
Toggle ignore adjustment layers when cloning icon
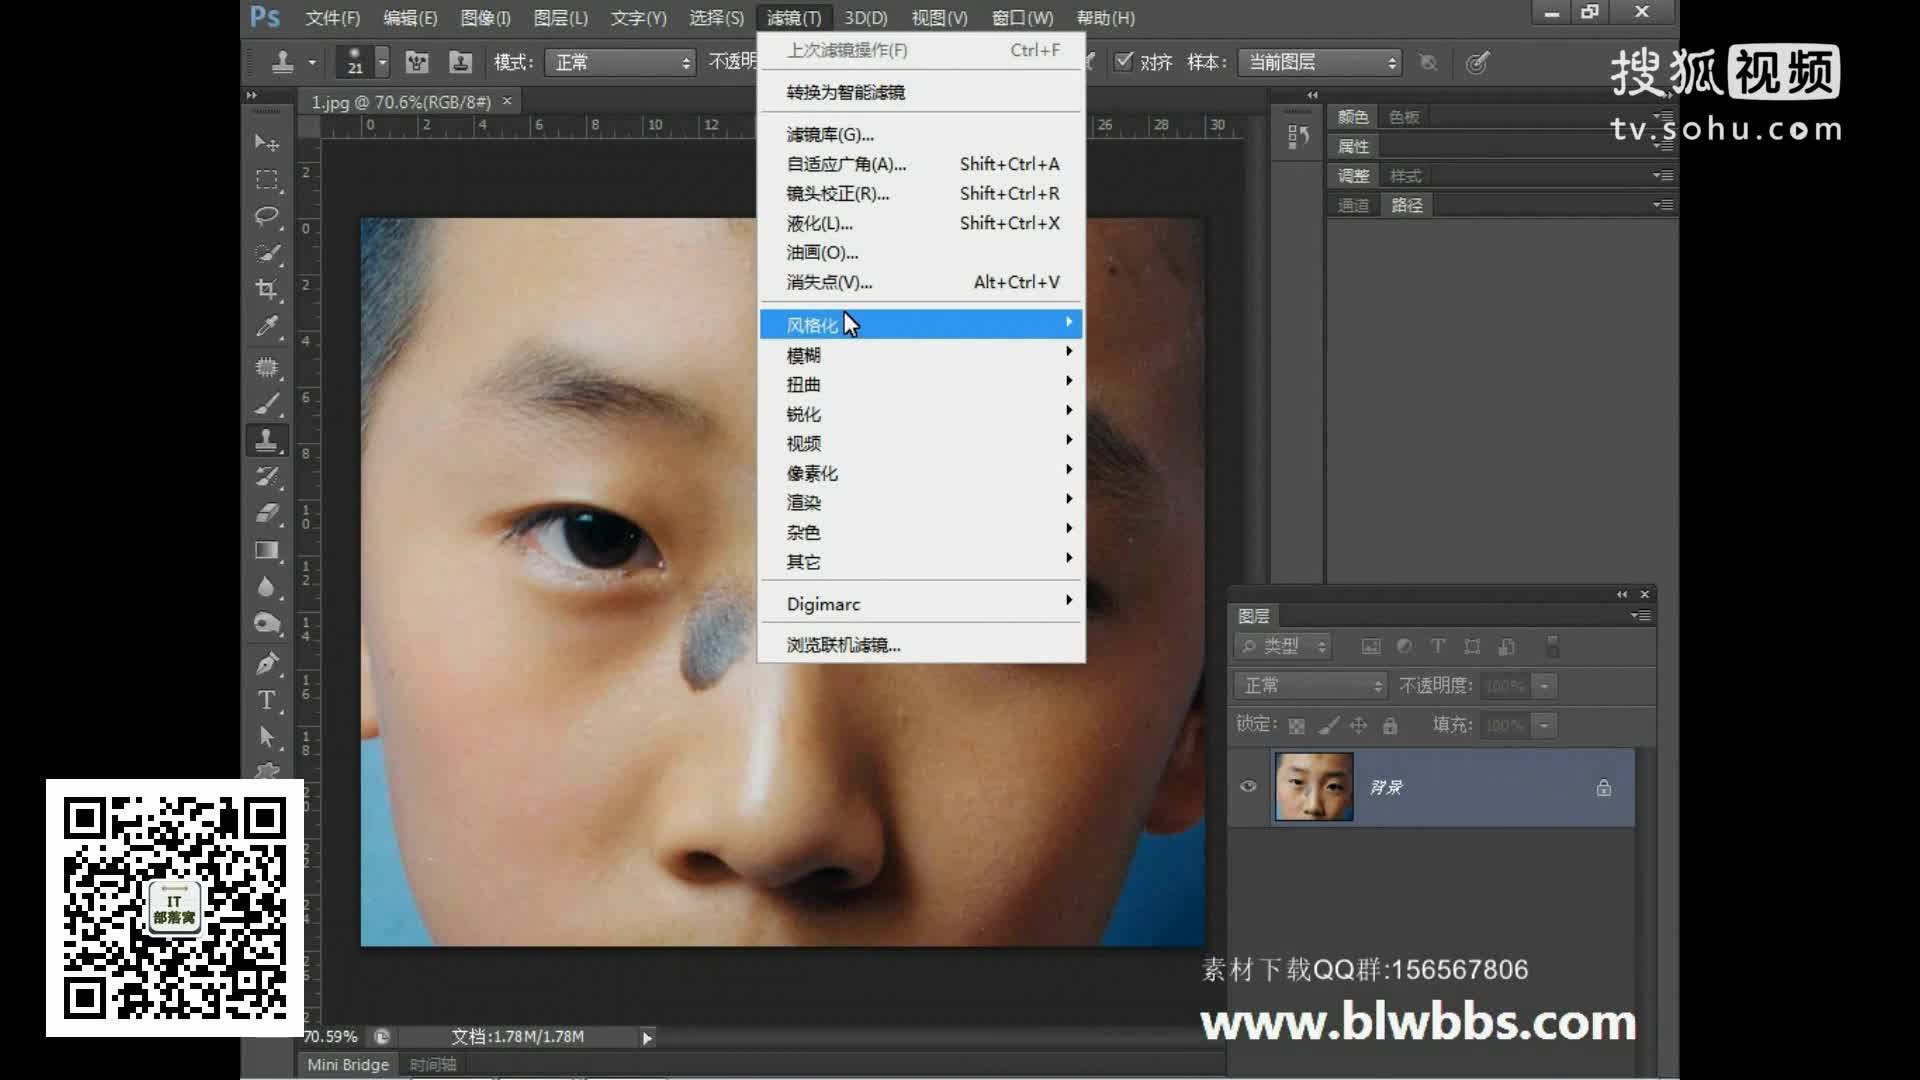click(1429, 63)
